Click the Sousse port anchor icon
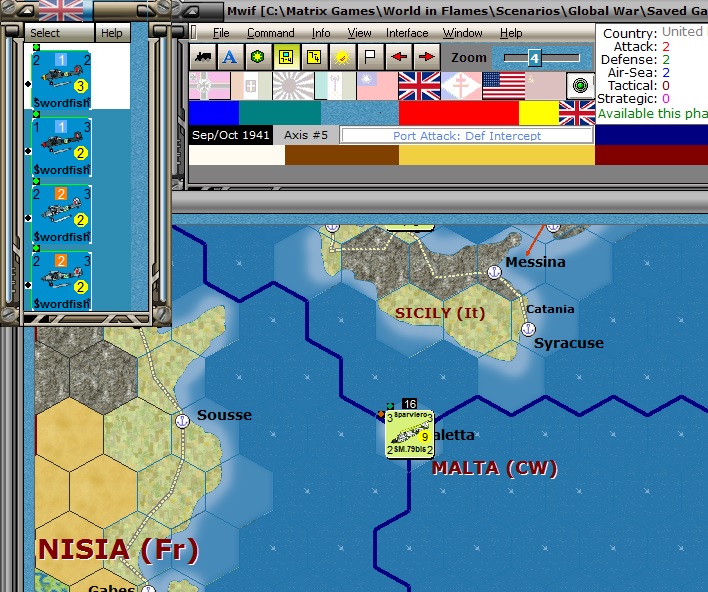Image resolution: width=708 pixels, height=592 pixels. 182,421
